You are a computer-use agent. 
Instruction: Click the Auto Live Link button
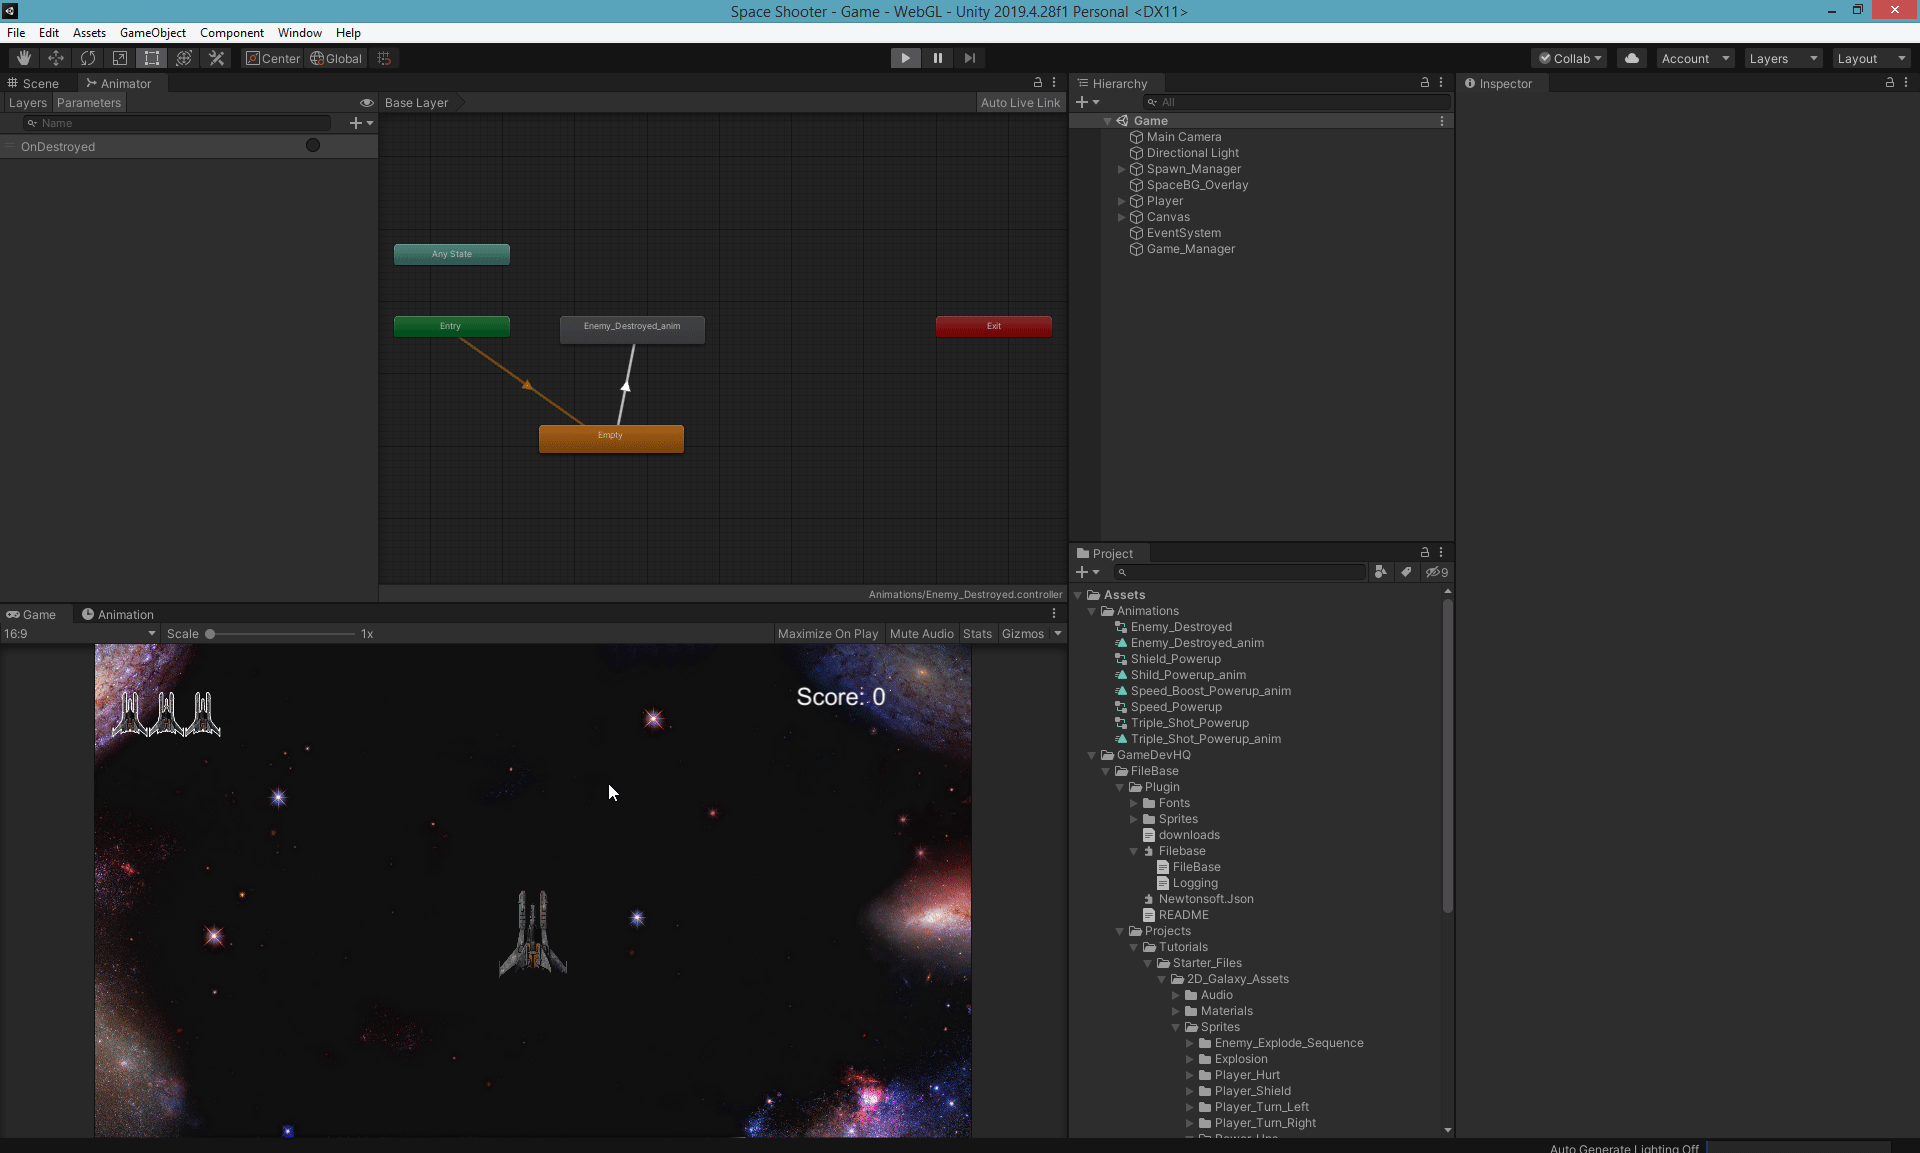[1019, 103]
